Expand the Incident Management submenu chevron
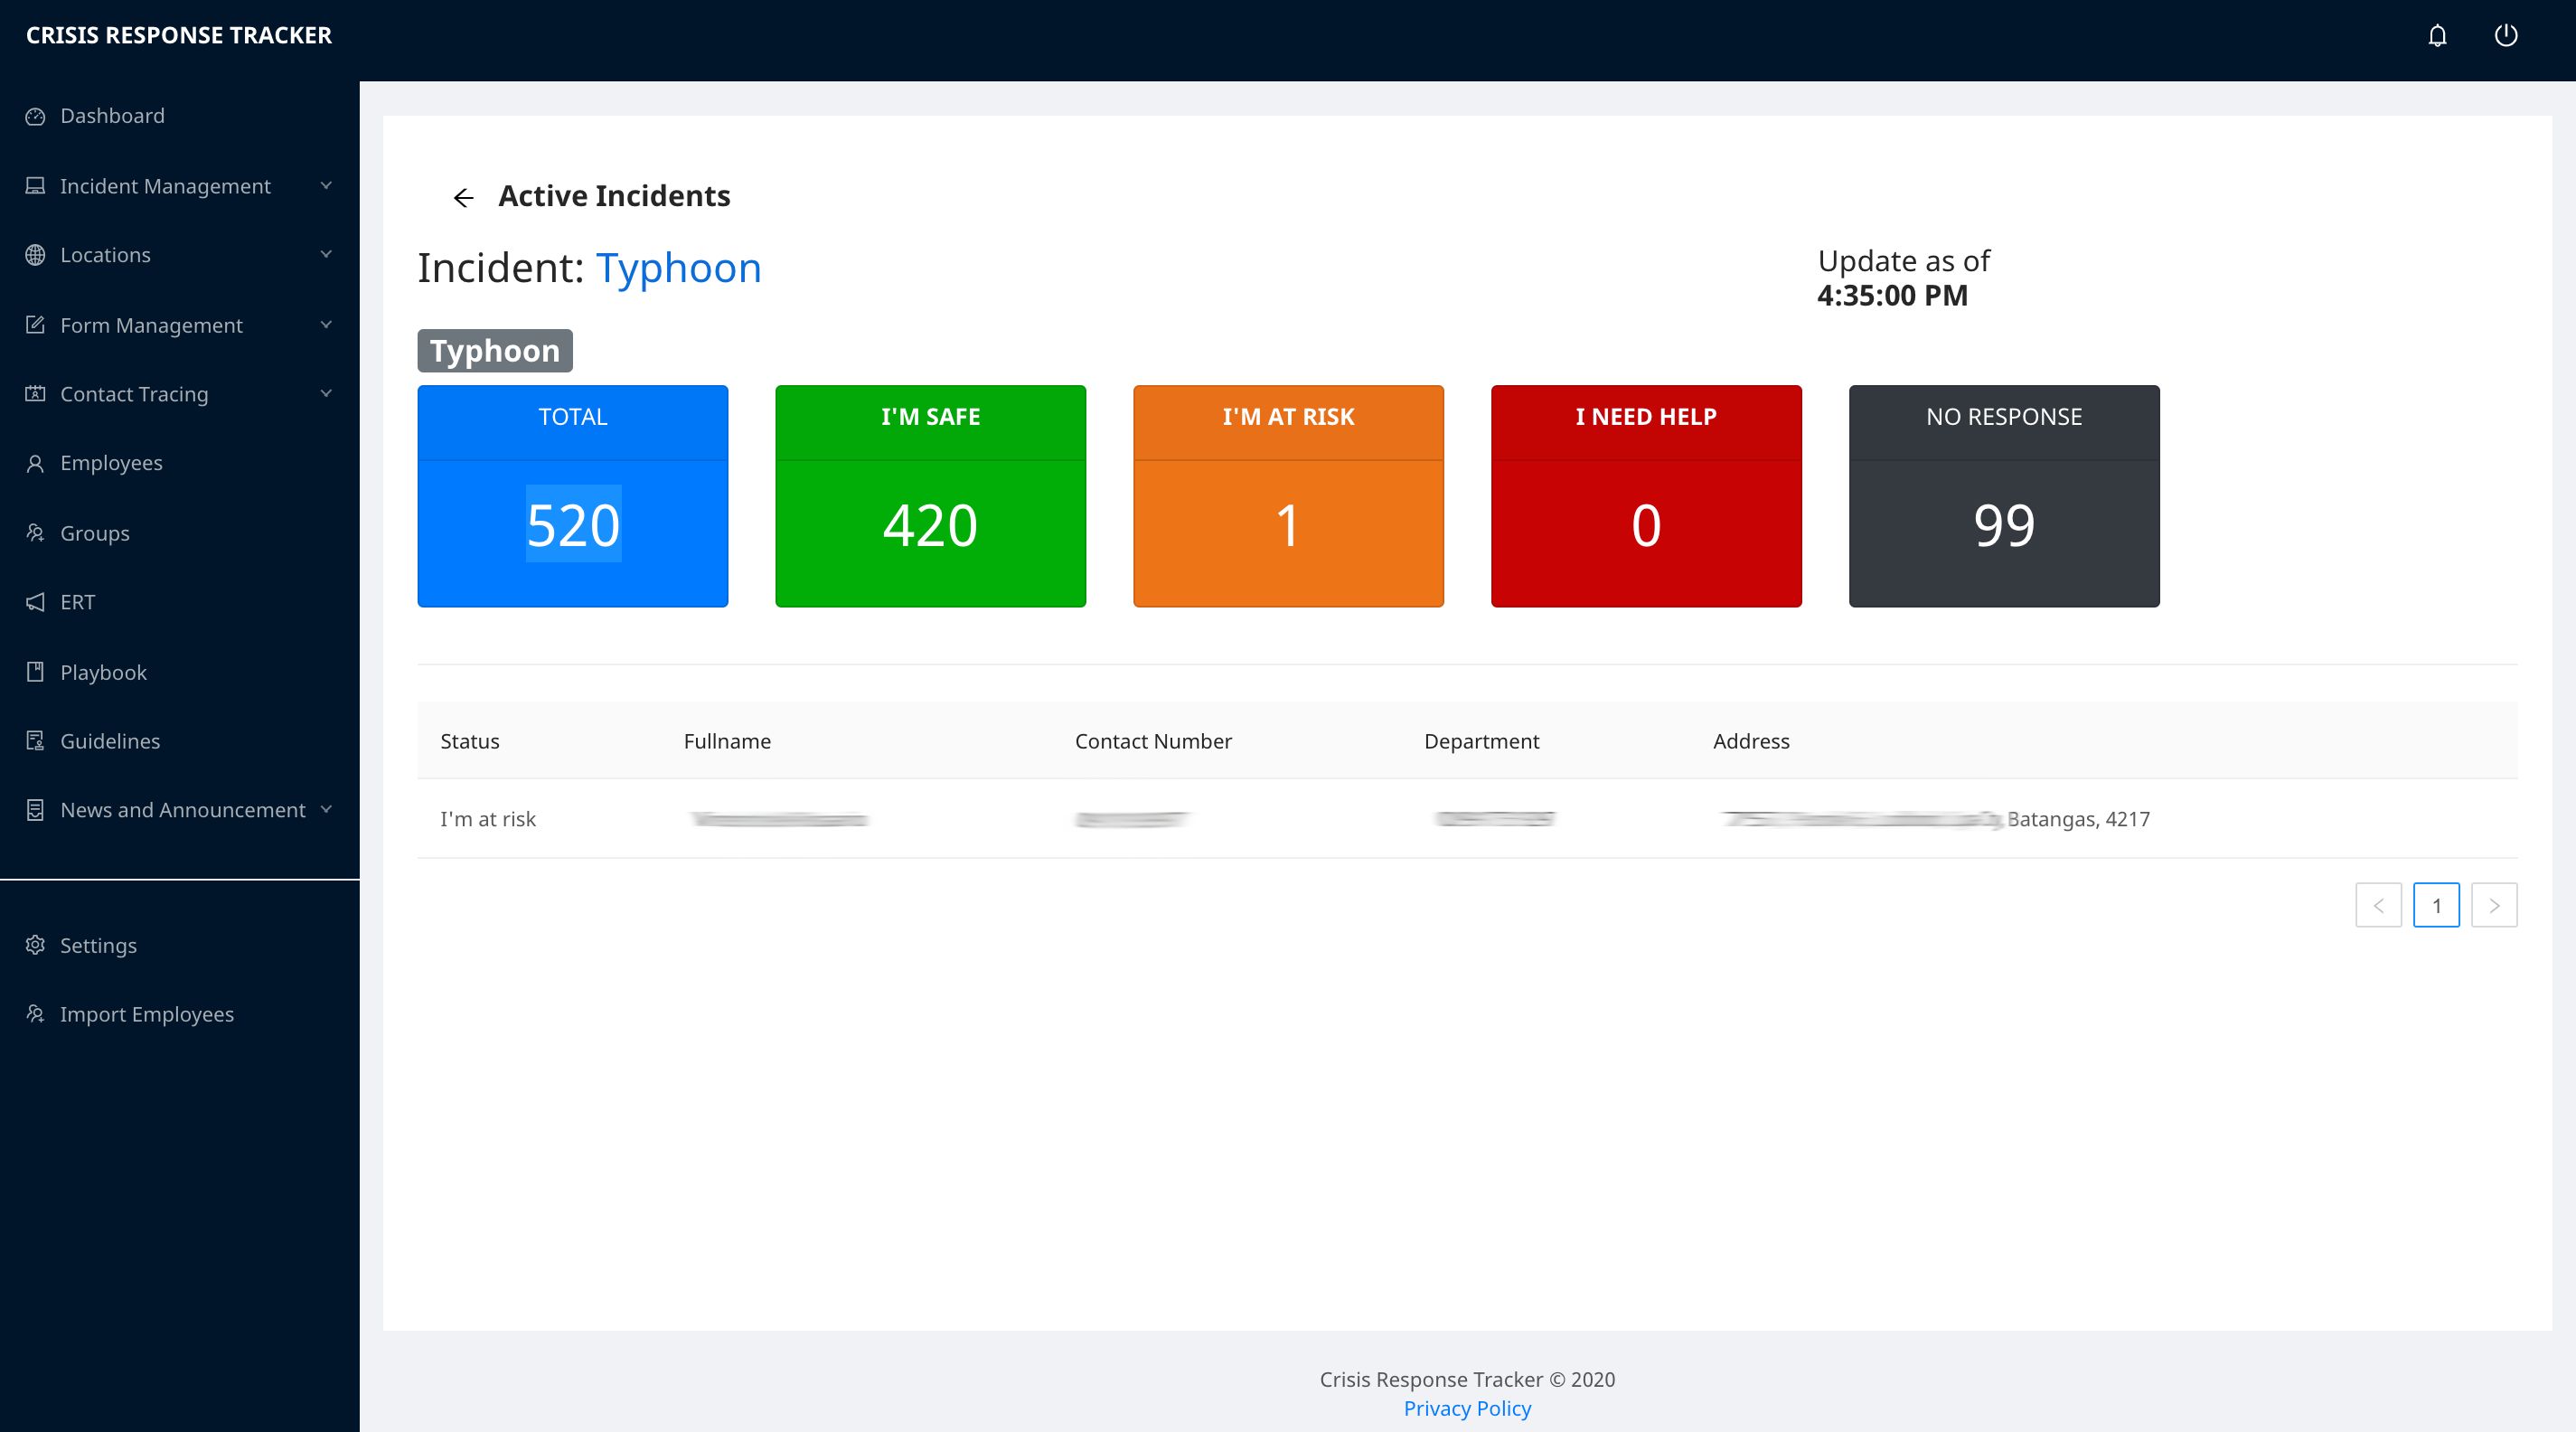 pos(326,186)
